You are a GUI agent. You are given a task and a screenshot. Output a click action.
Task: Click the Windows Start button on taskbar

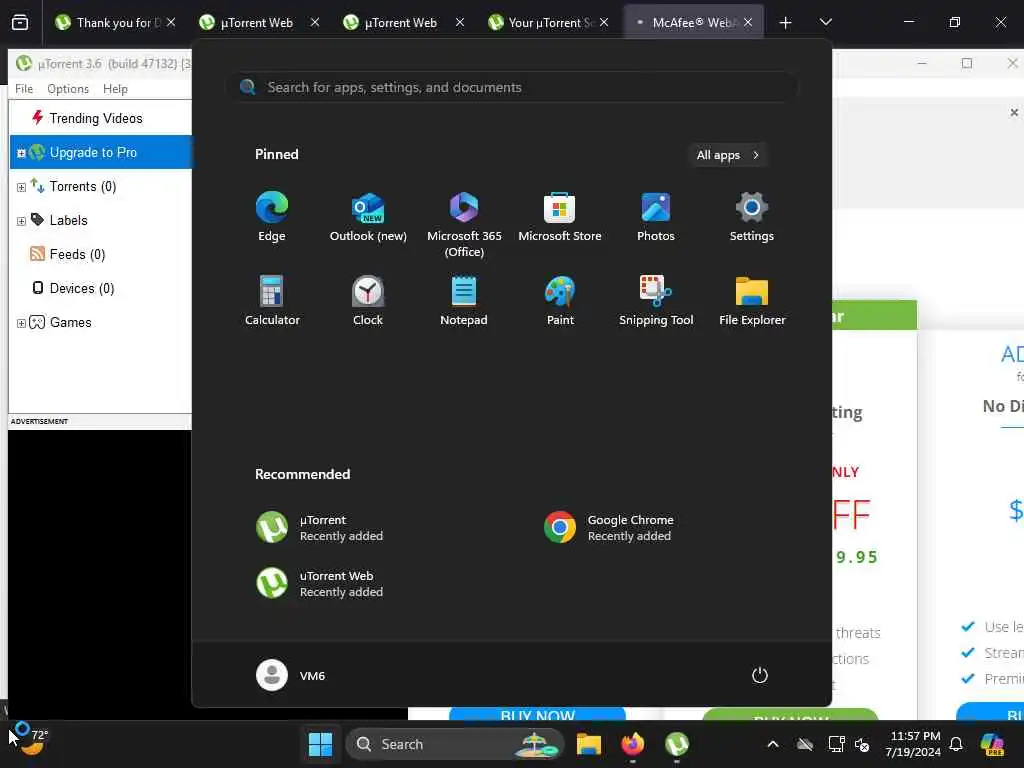coord(320,744)
